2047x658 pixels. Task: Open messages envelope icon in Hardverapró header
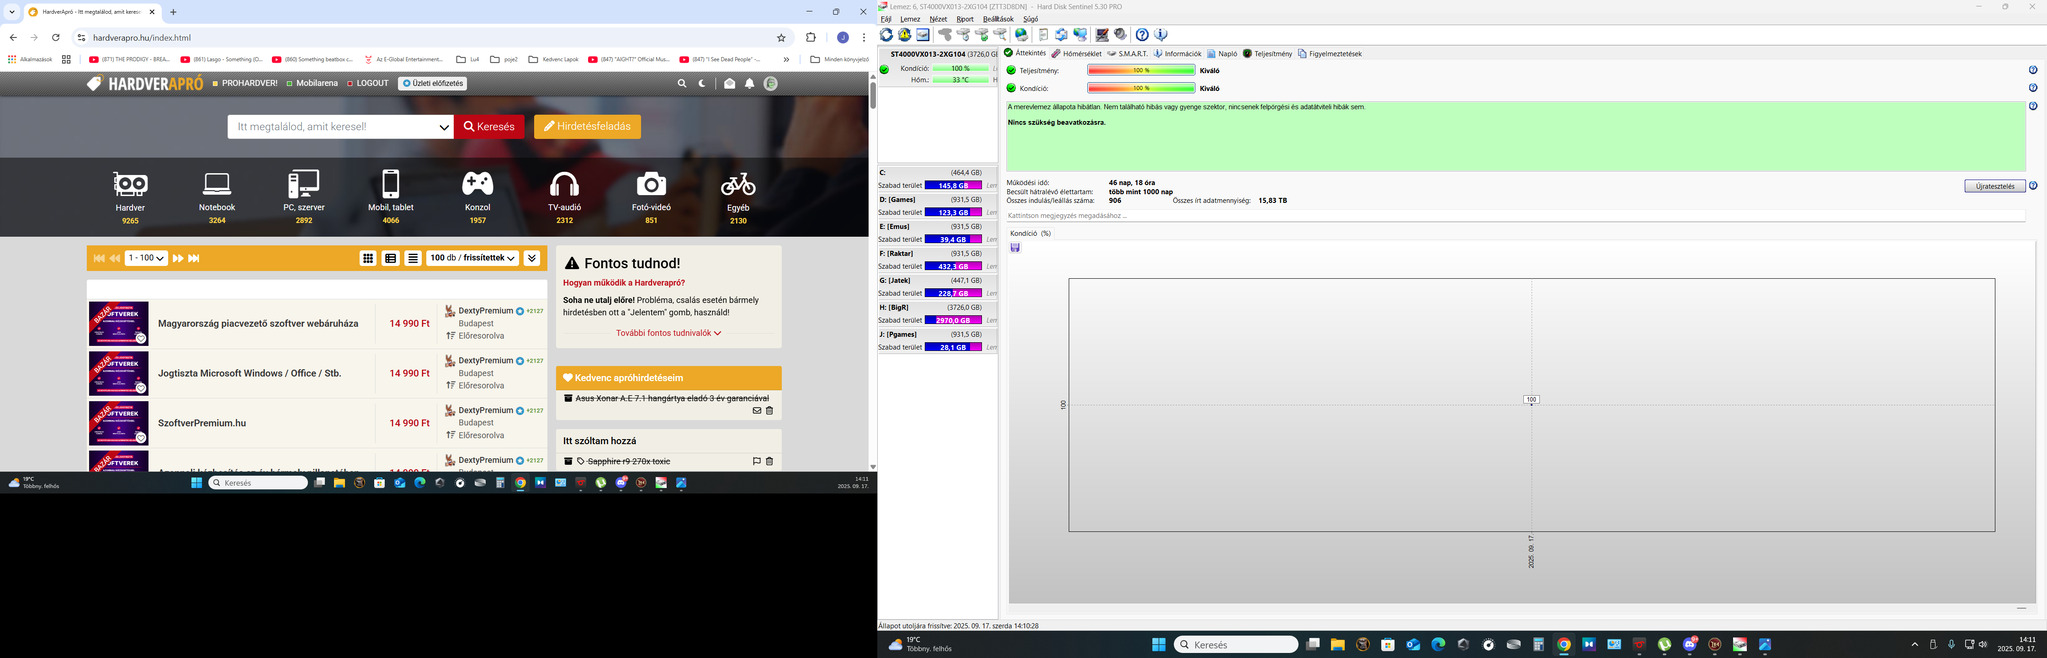pyautogui.click(x=729, y=84)
